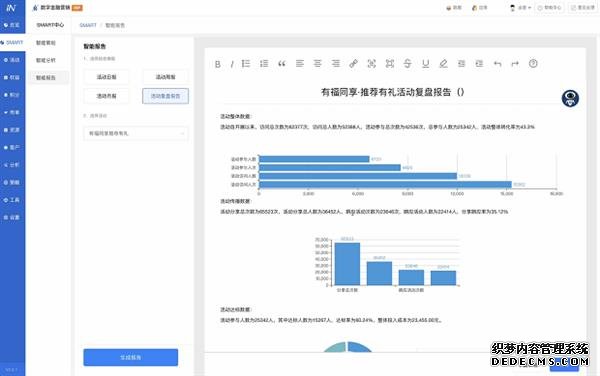Insert a blockquote using the quote icon
Viewport: 600px width, 376px height.
(282, 63)
